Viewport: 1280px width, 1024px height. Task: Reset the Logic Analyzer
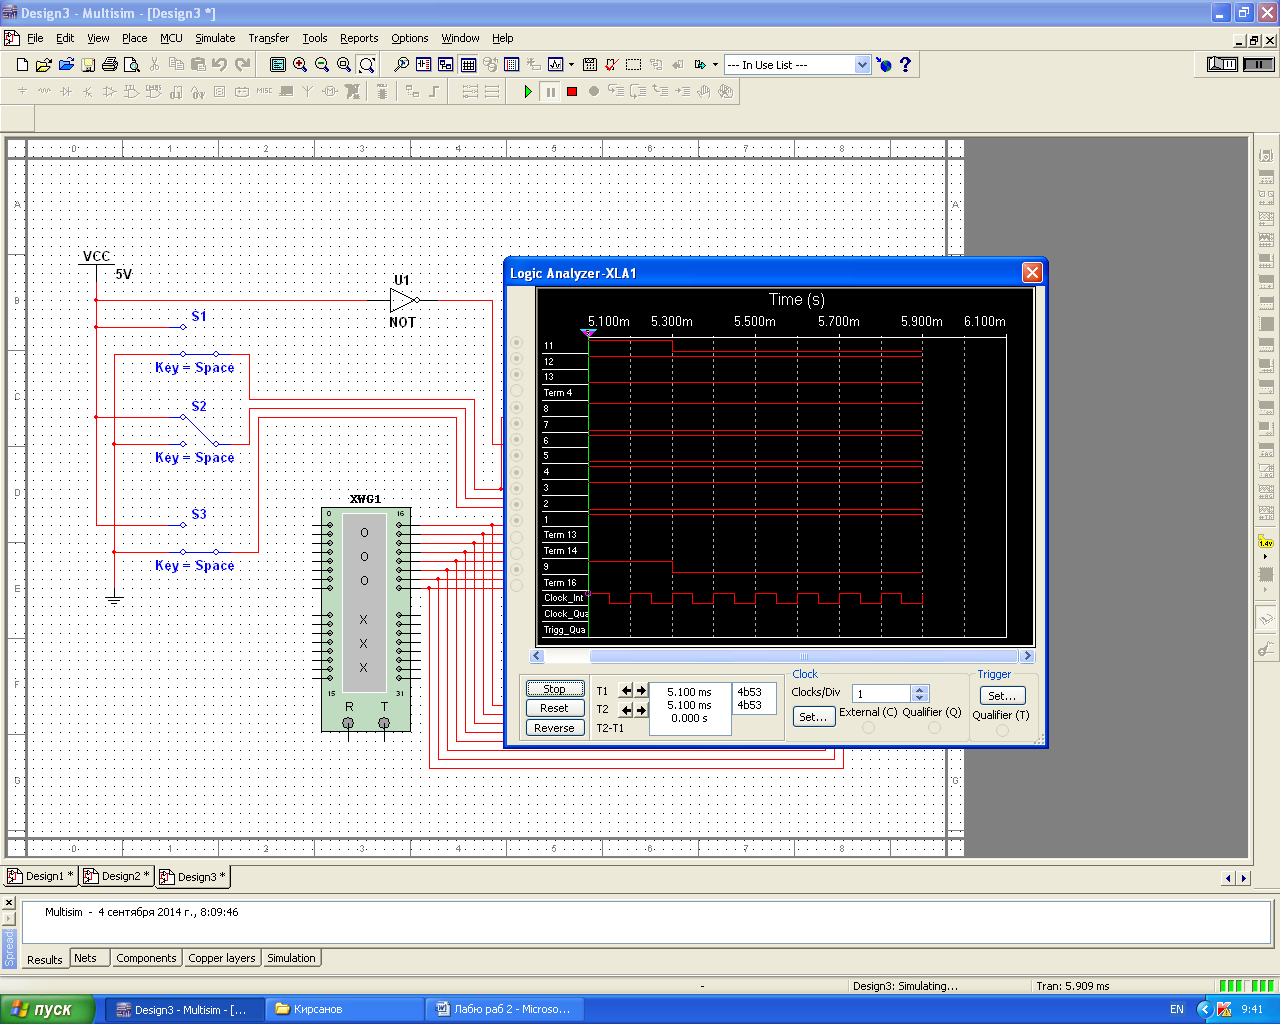[x=555, y=708]
